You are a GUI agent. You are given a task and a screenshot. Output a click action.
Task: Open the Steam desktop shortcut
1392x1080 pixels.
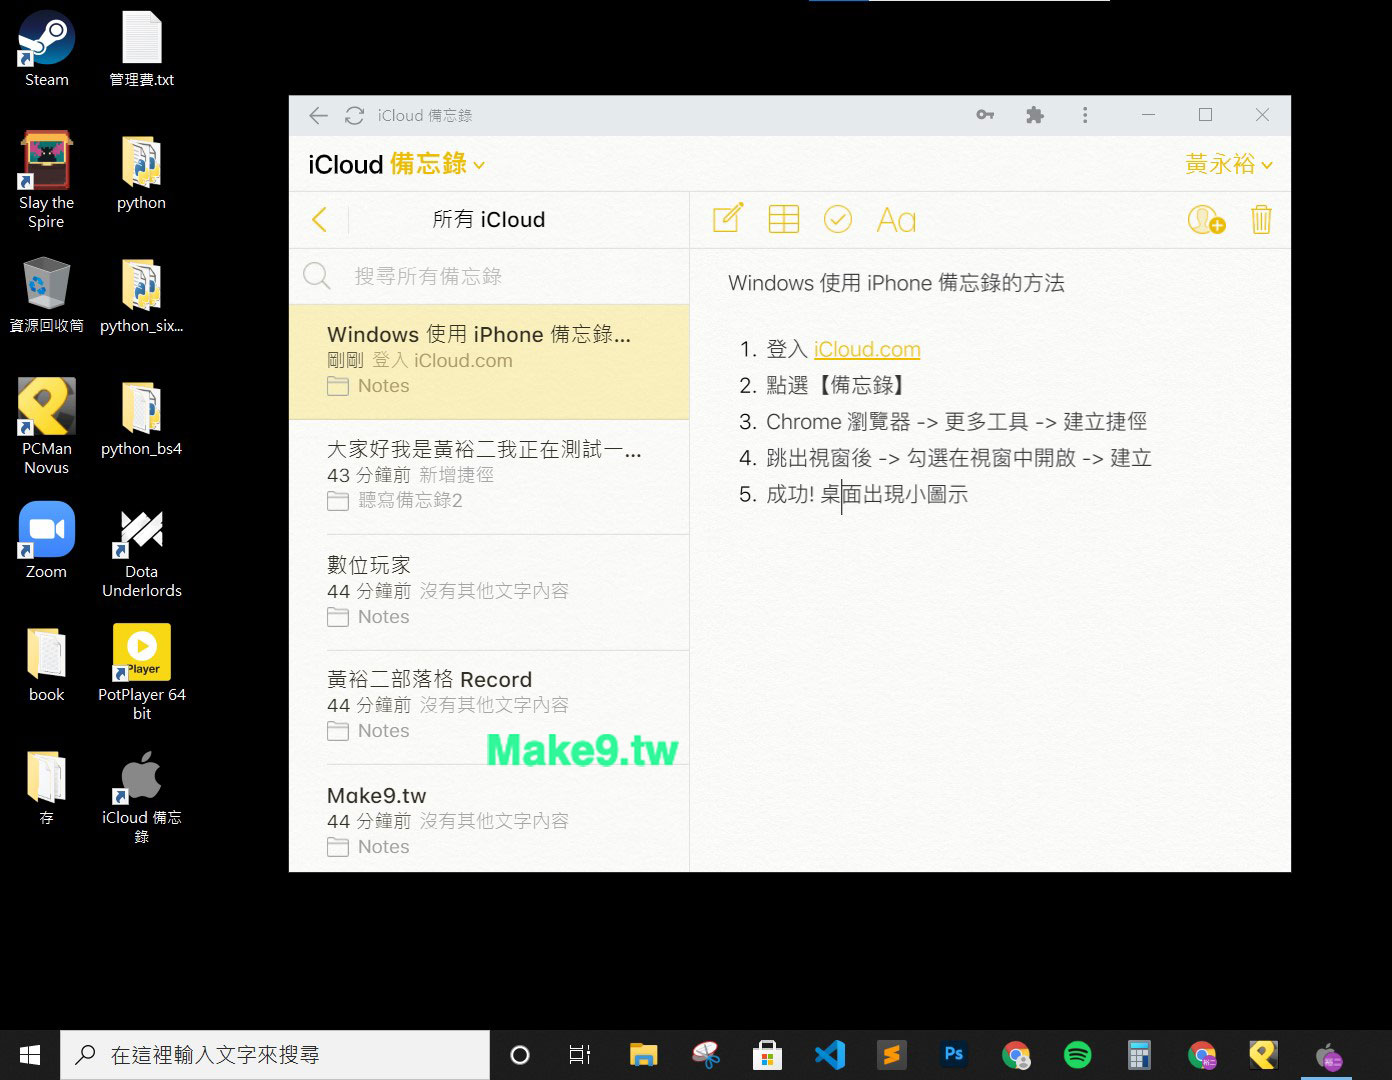47,50
